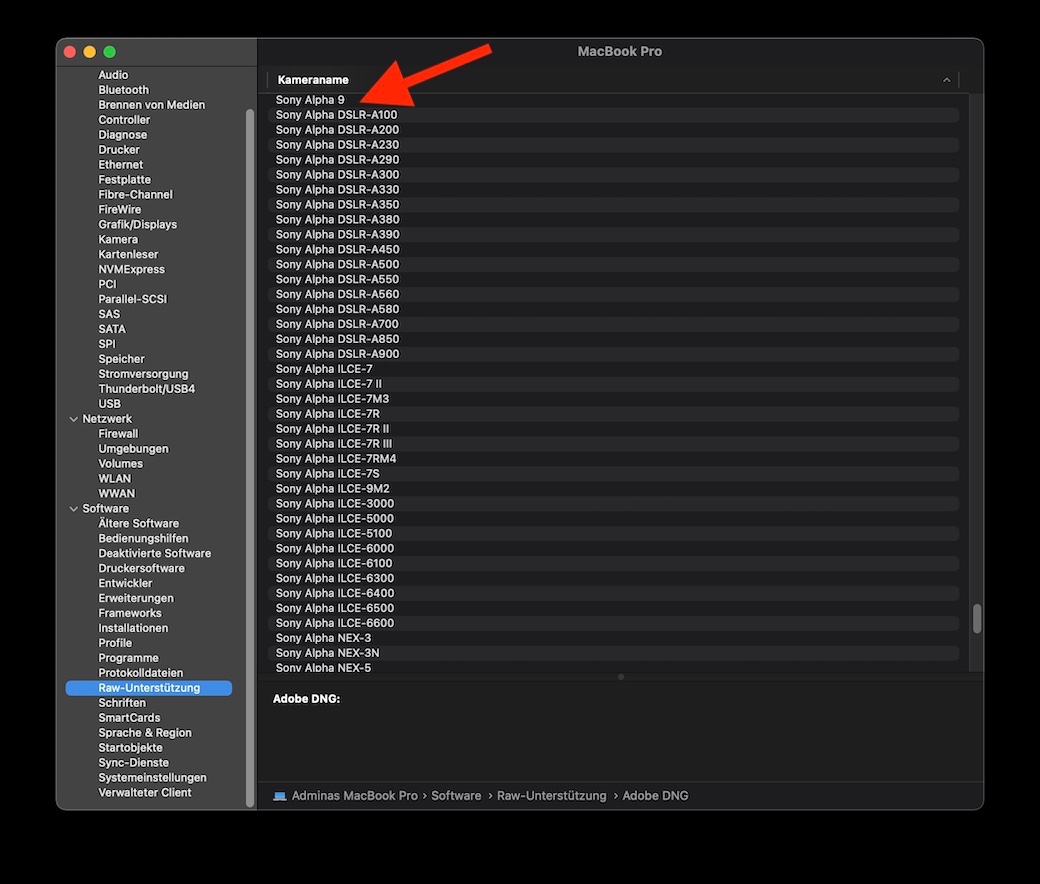Open NVMExpress entry

[x=131, y=269]
